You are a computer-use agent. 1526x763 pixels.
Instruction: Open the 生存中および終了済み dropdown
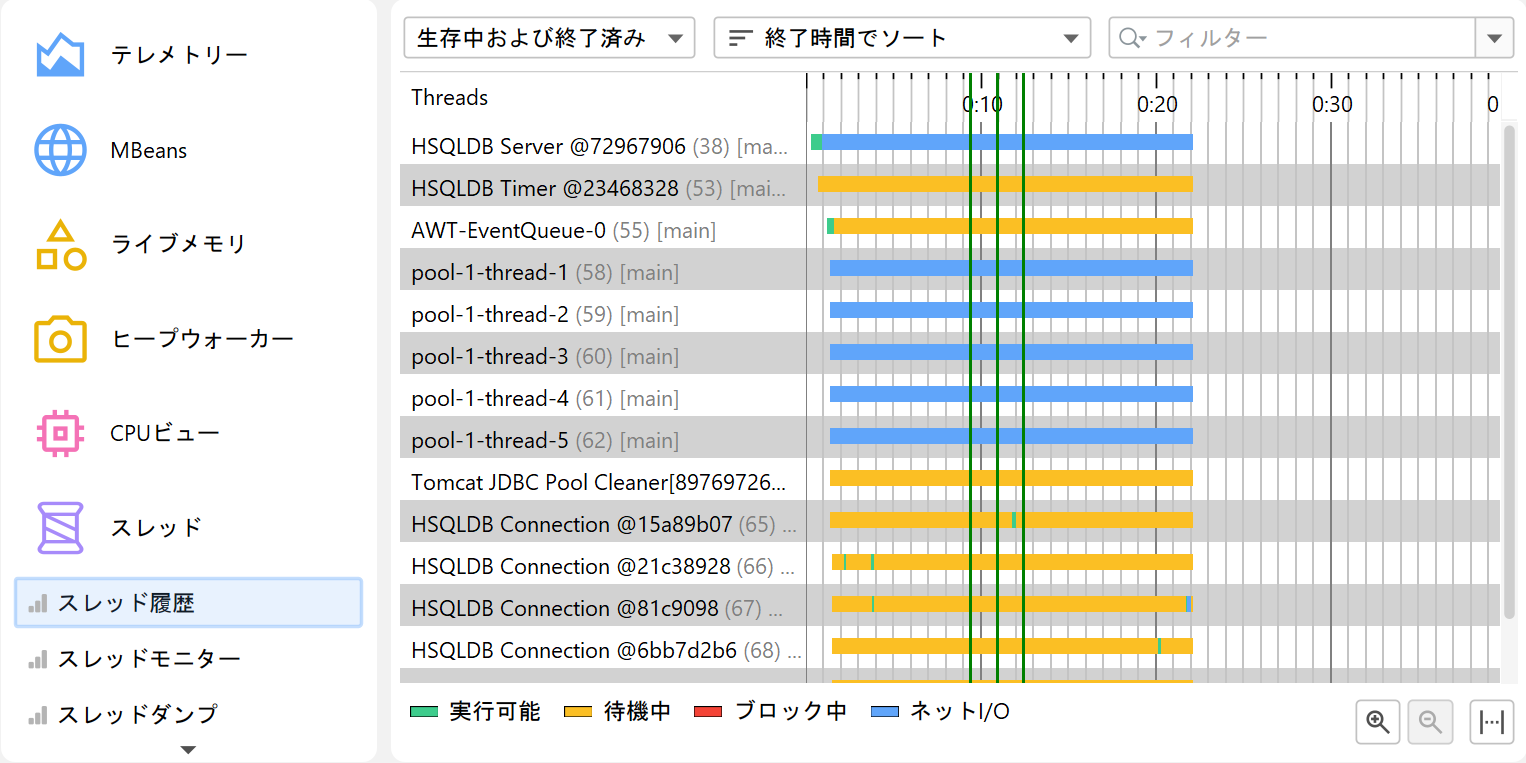click(x=549, y=39)
